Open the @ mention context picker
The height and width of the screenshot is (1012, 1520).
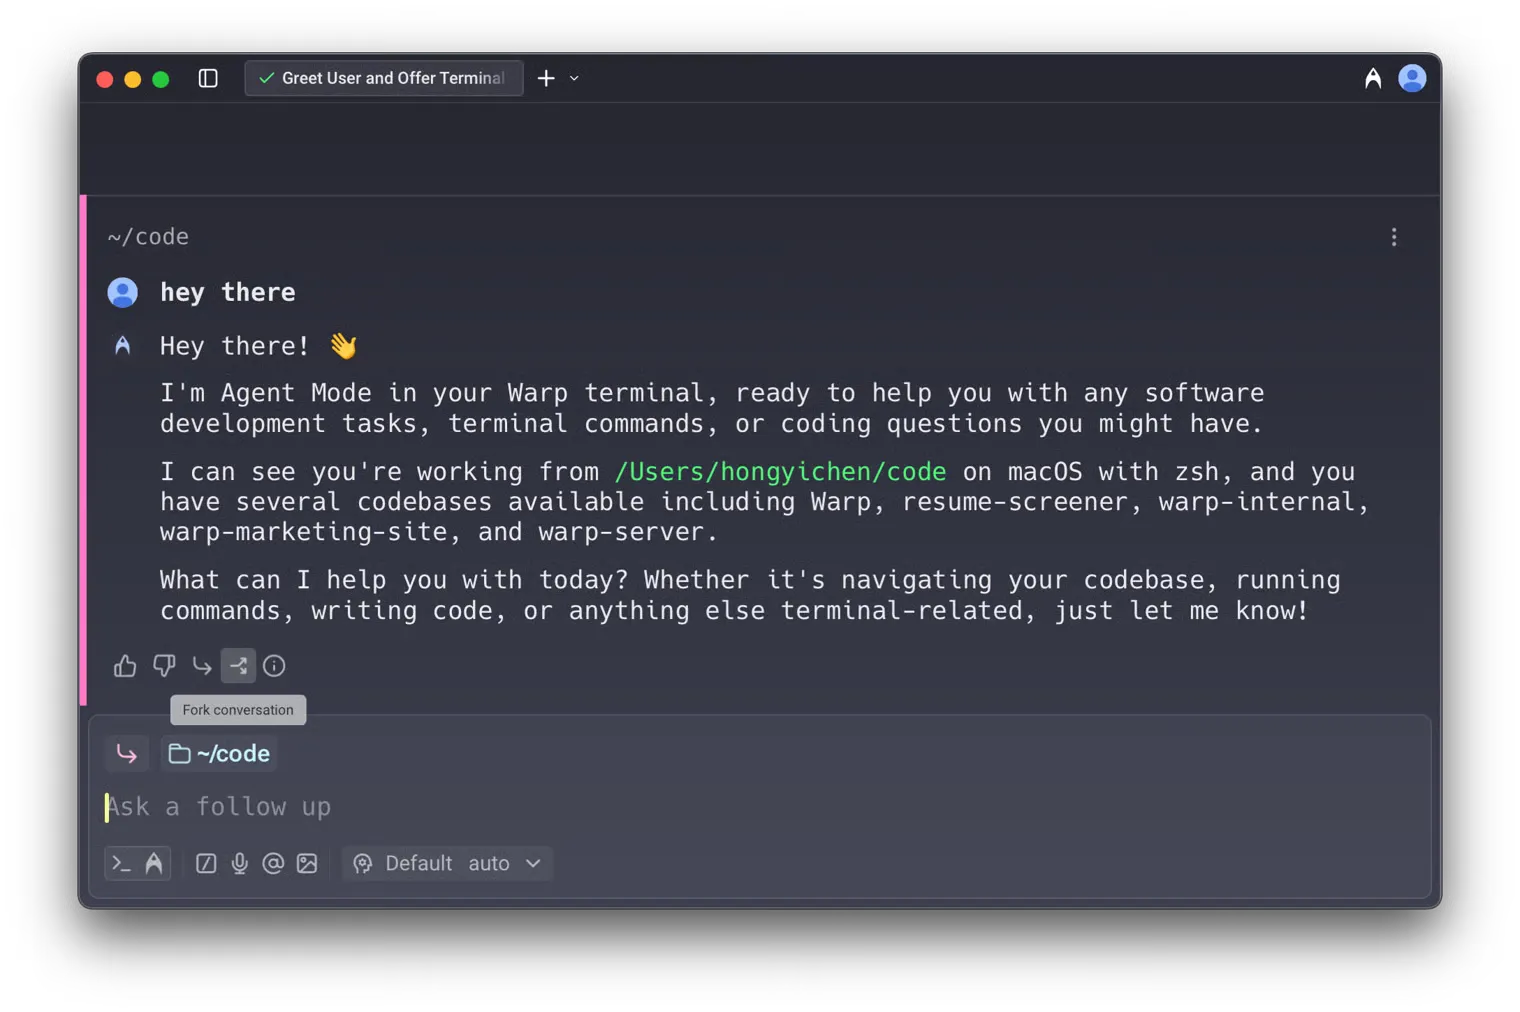273,863
